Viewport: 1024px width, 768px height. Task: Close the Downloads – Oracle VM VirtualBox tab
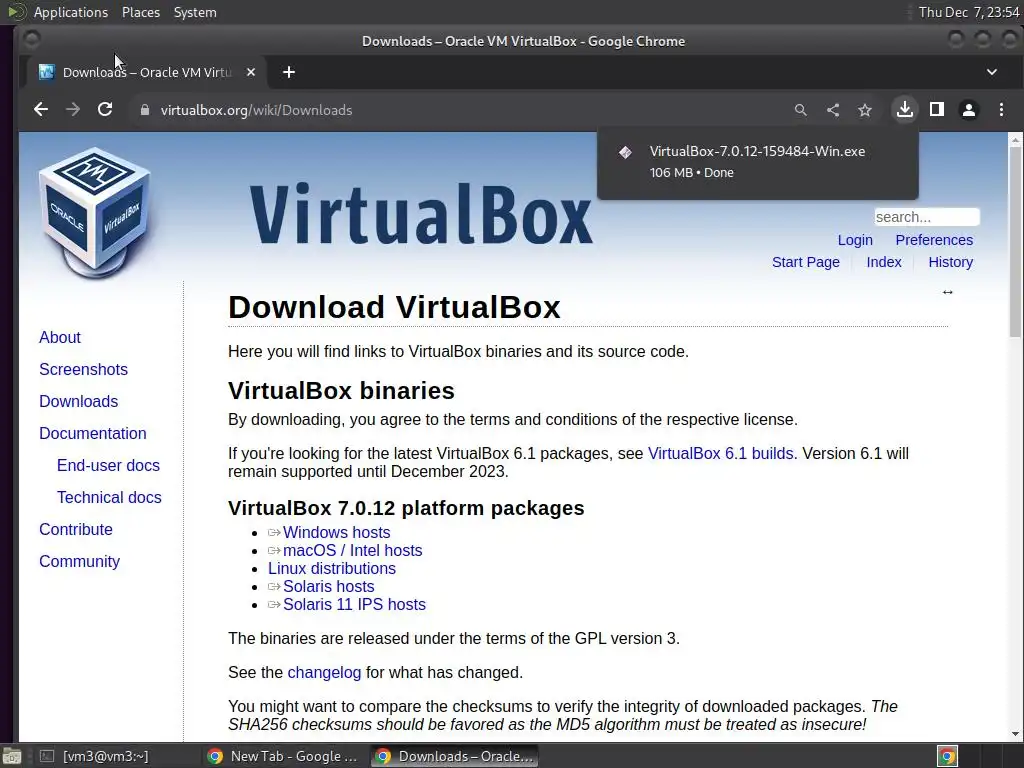click(x=251, y=72)
